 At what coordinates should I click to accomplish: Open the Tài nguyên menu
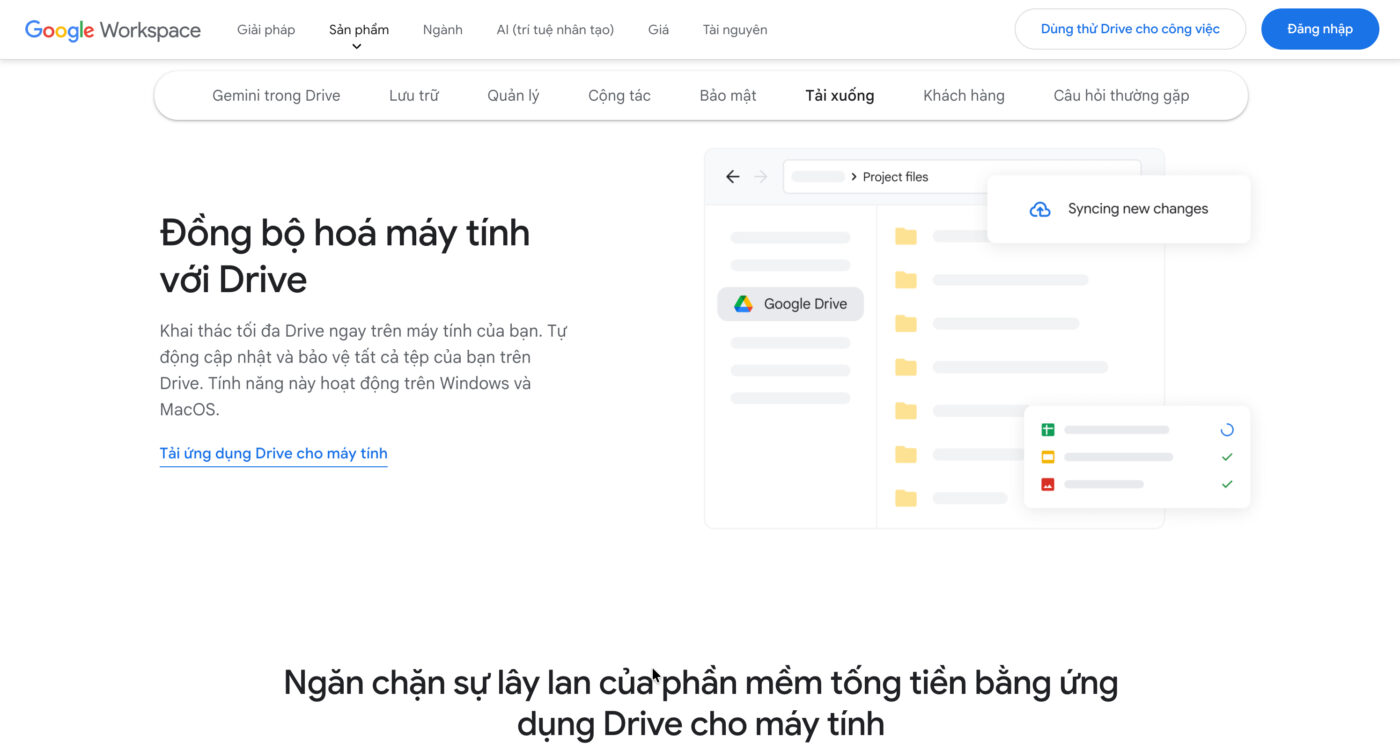point(735,30)
